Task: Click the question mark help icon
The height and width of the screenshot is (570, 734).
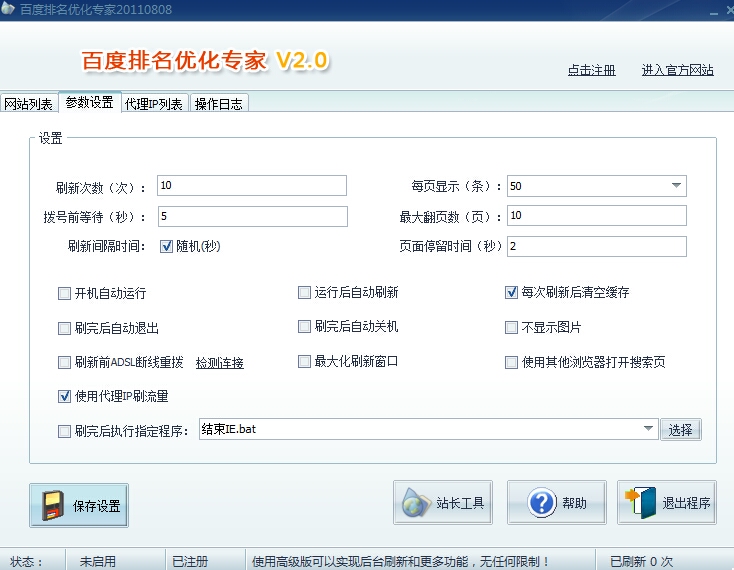Action: tap(542, 503)
